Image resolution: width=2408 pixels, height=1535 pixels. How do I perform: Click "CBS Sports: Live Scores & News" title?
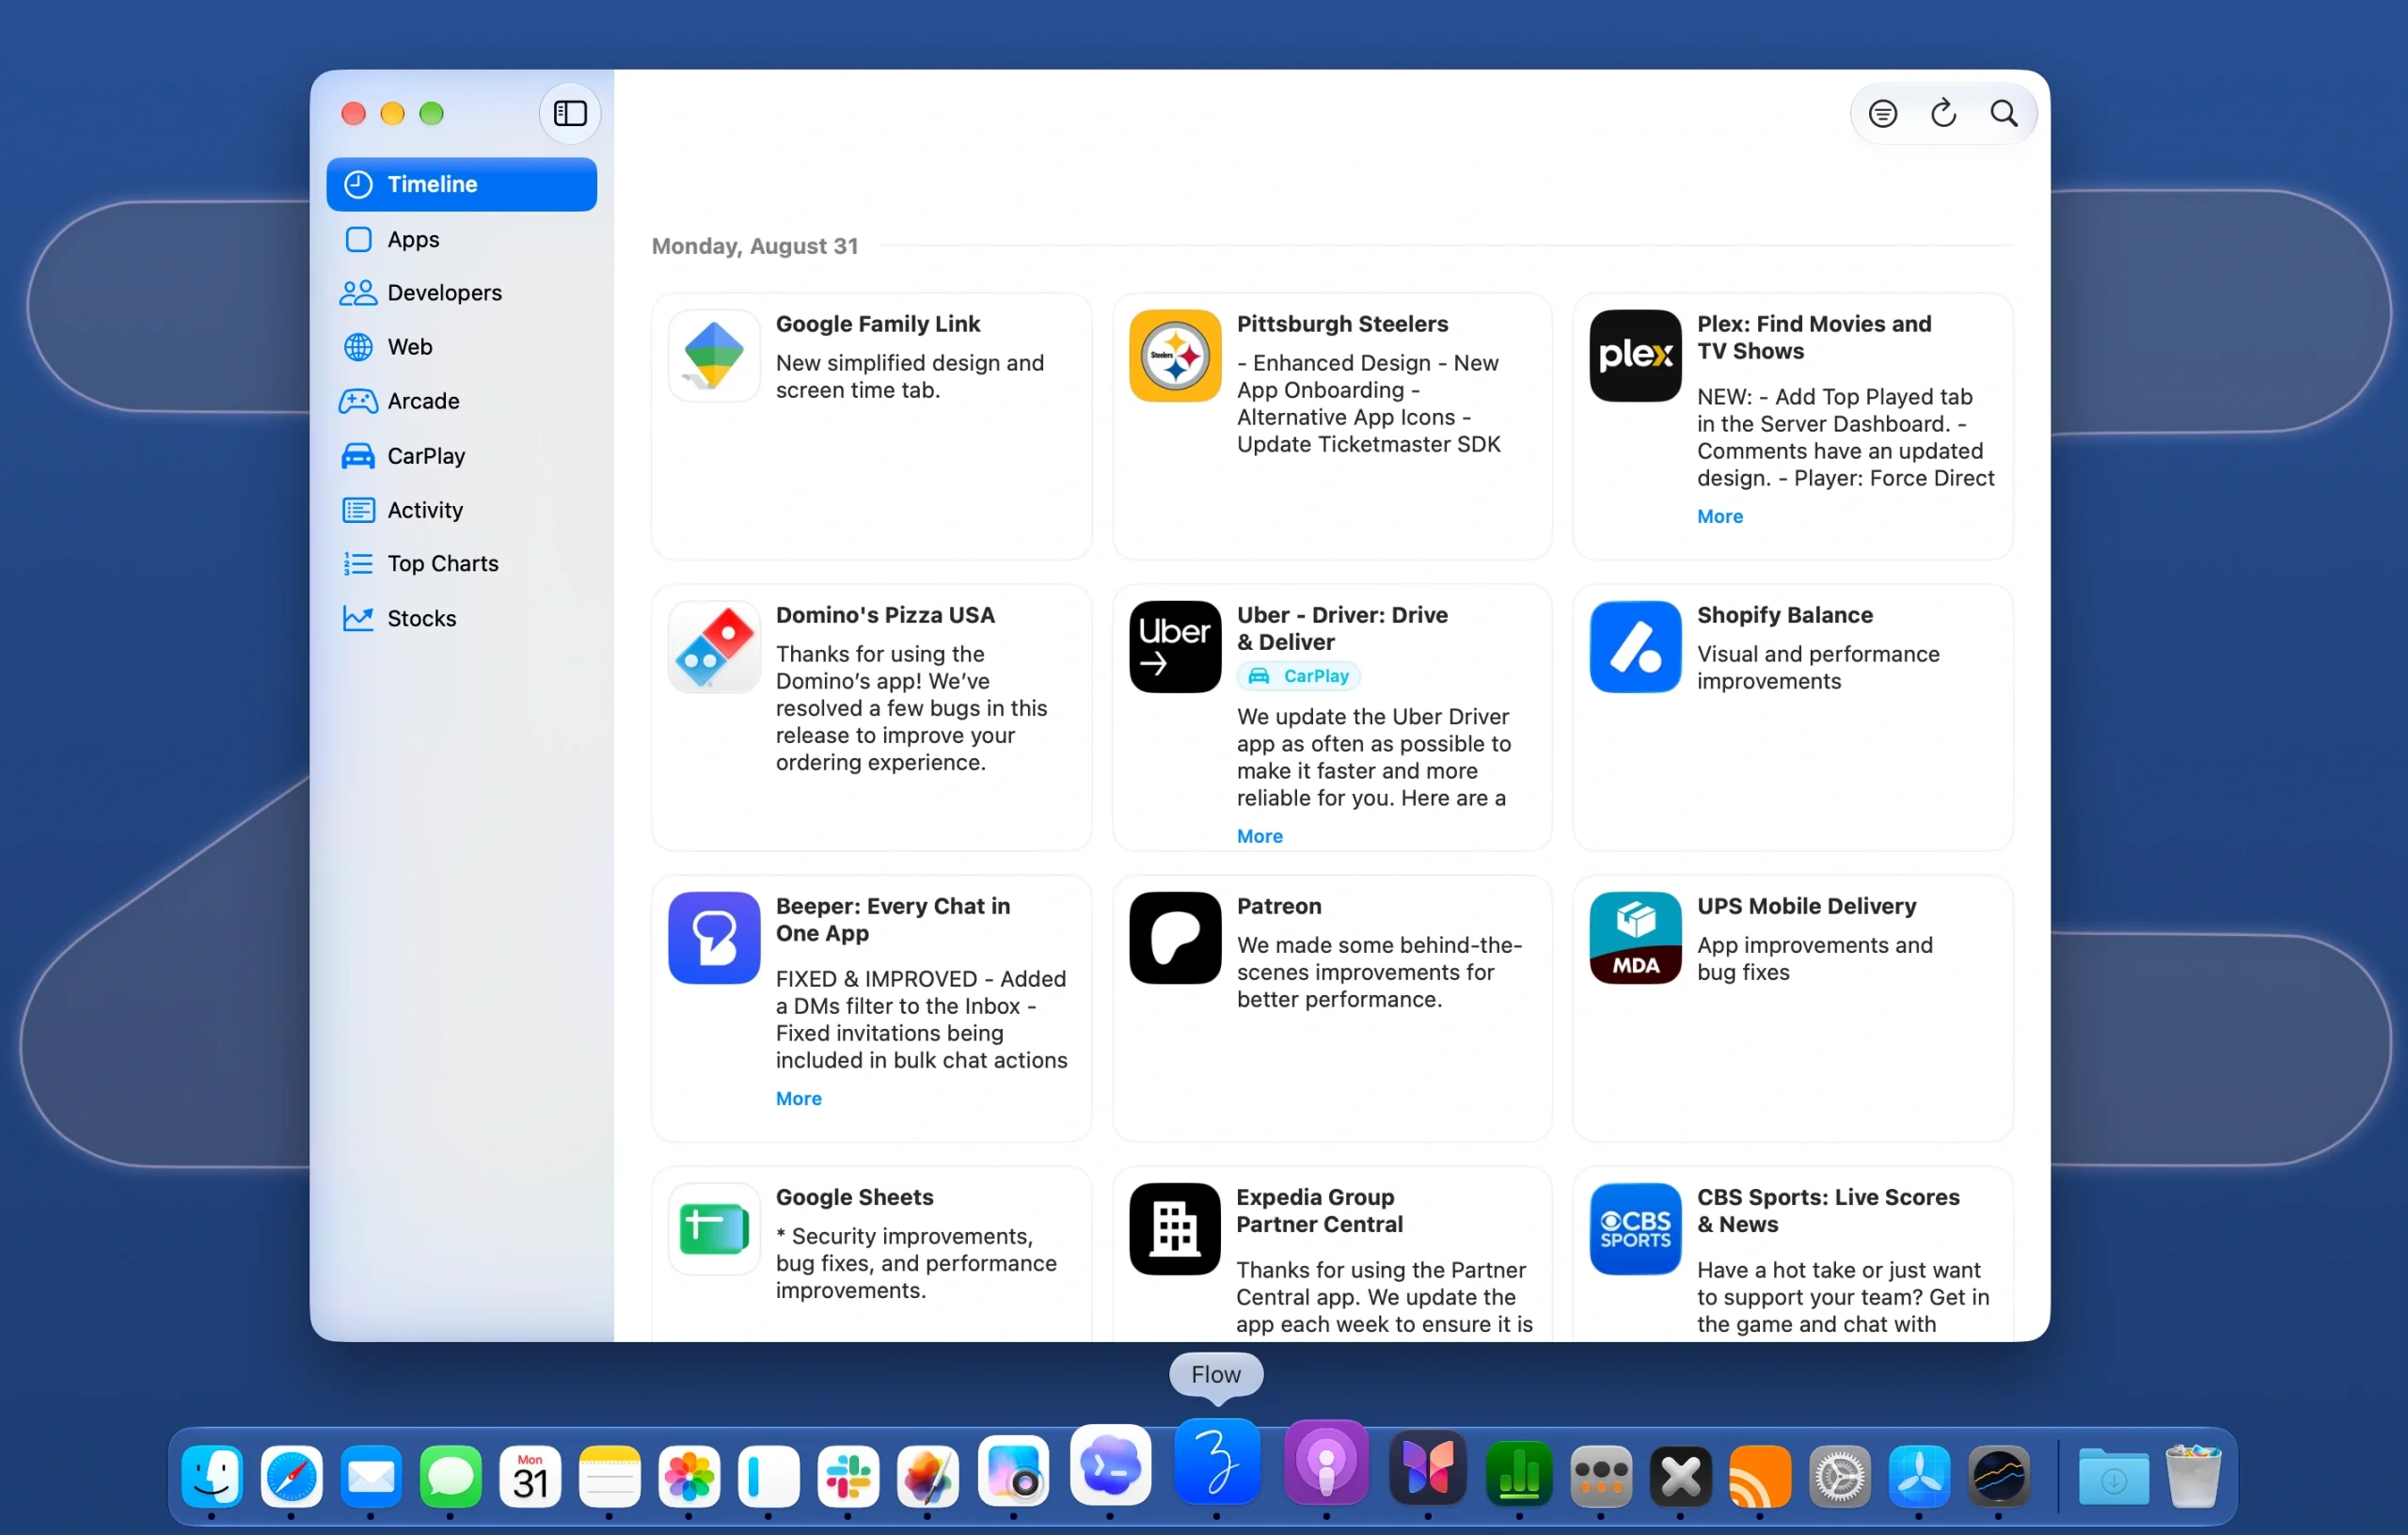pyautogui.click(x=1828, y=1211)
